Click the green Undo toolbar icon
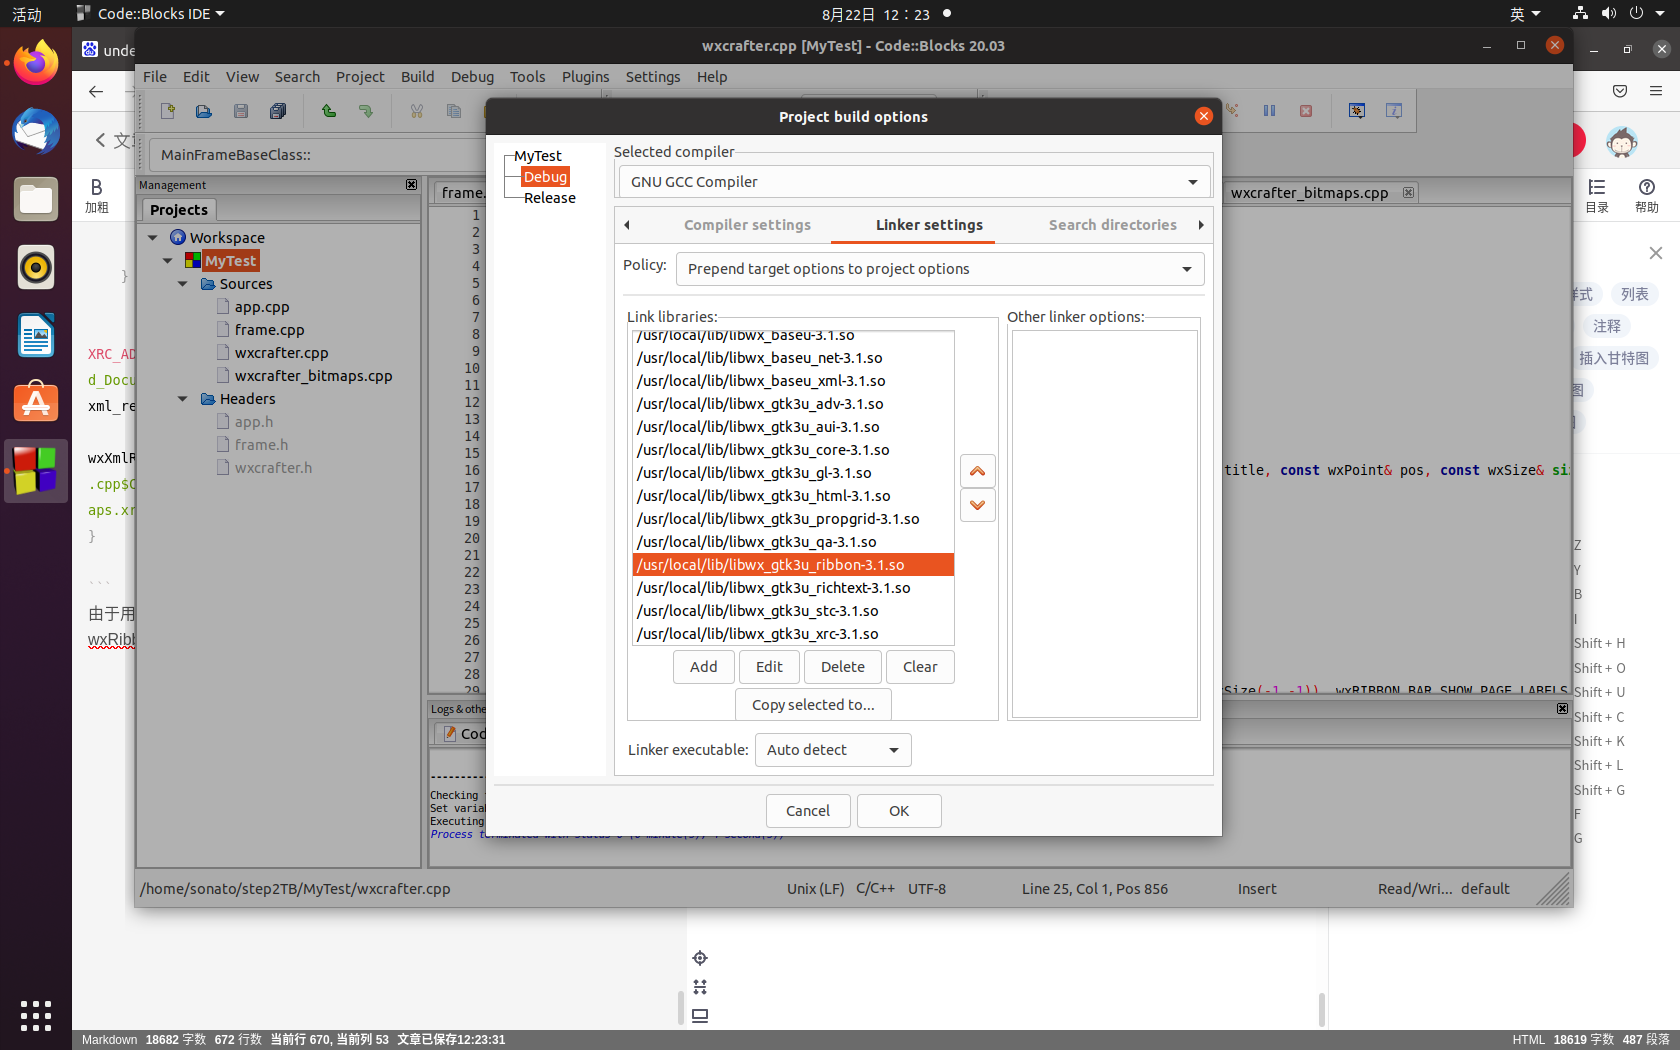The width and height of the screenshot is (1680, 1050). point(329,111)
